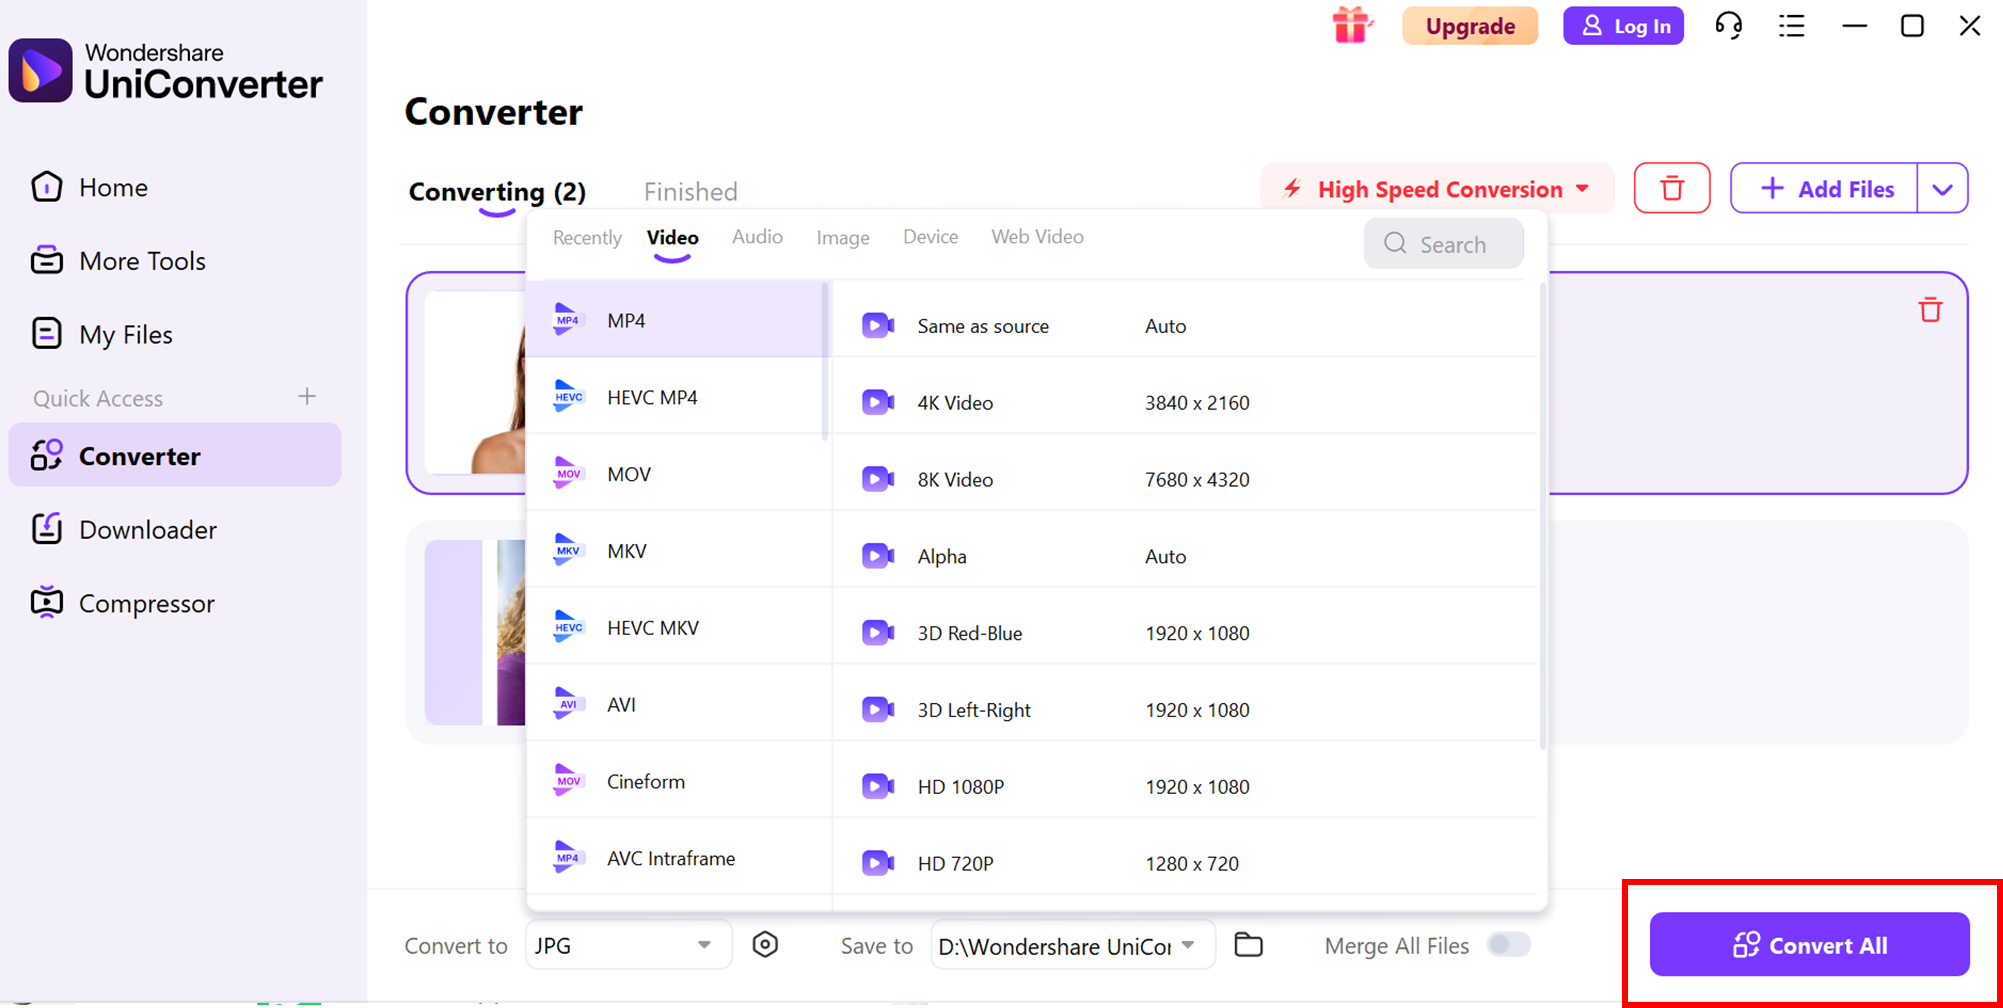This screenshot has height=1008, width=2003.
Task: Choose MKV format
Action: 678,551
